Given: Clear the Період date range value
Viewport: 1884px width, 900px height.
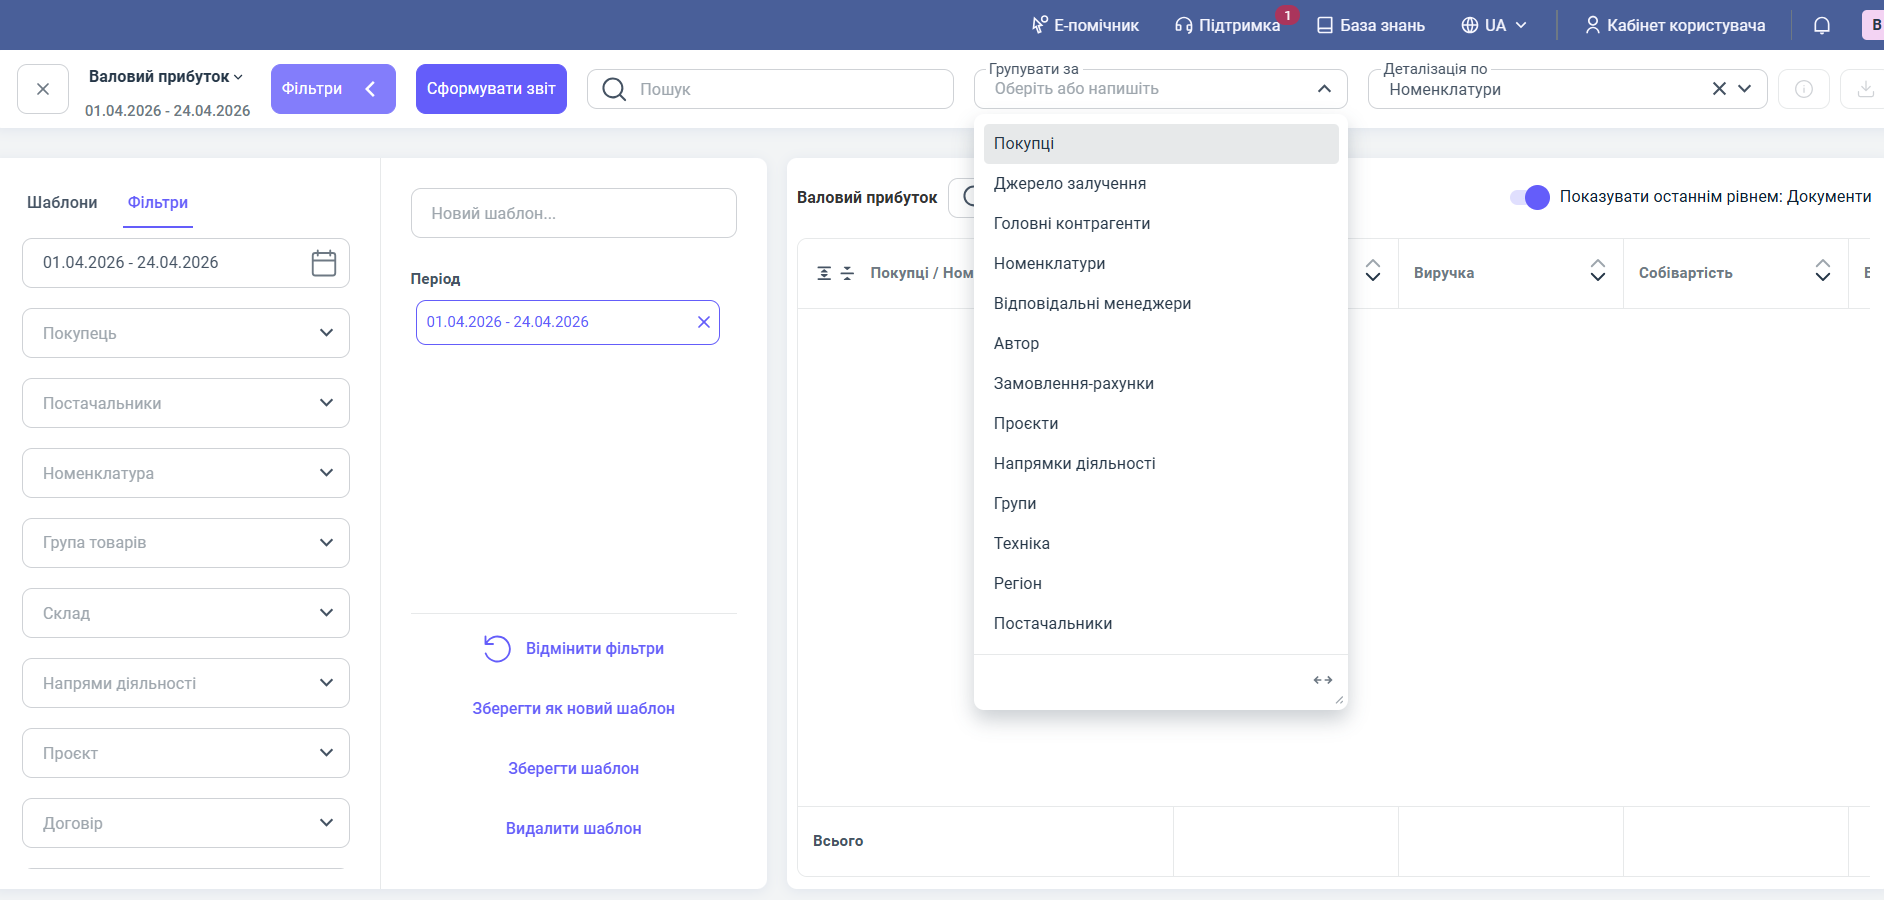Looking at the screenshot, I should (x=703, y=322).
